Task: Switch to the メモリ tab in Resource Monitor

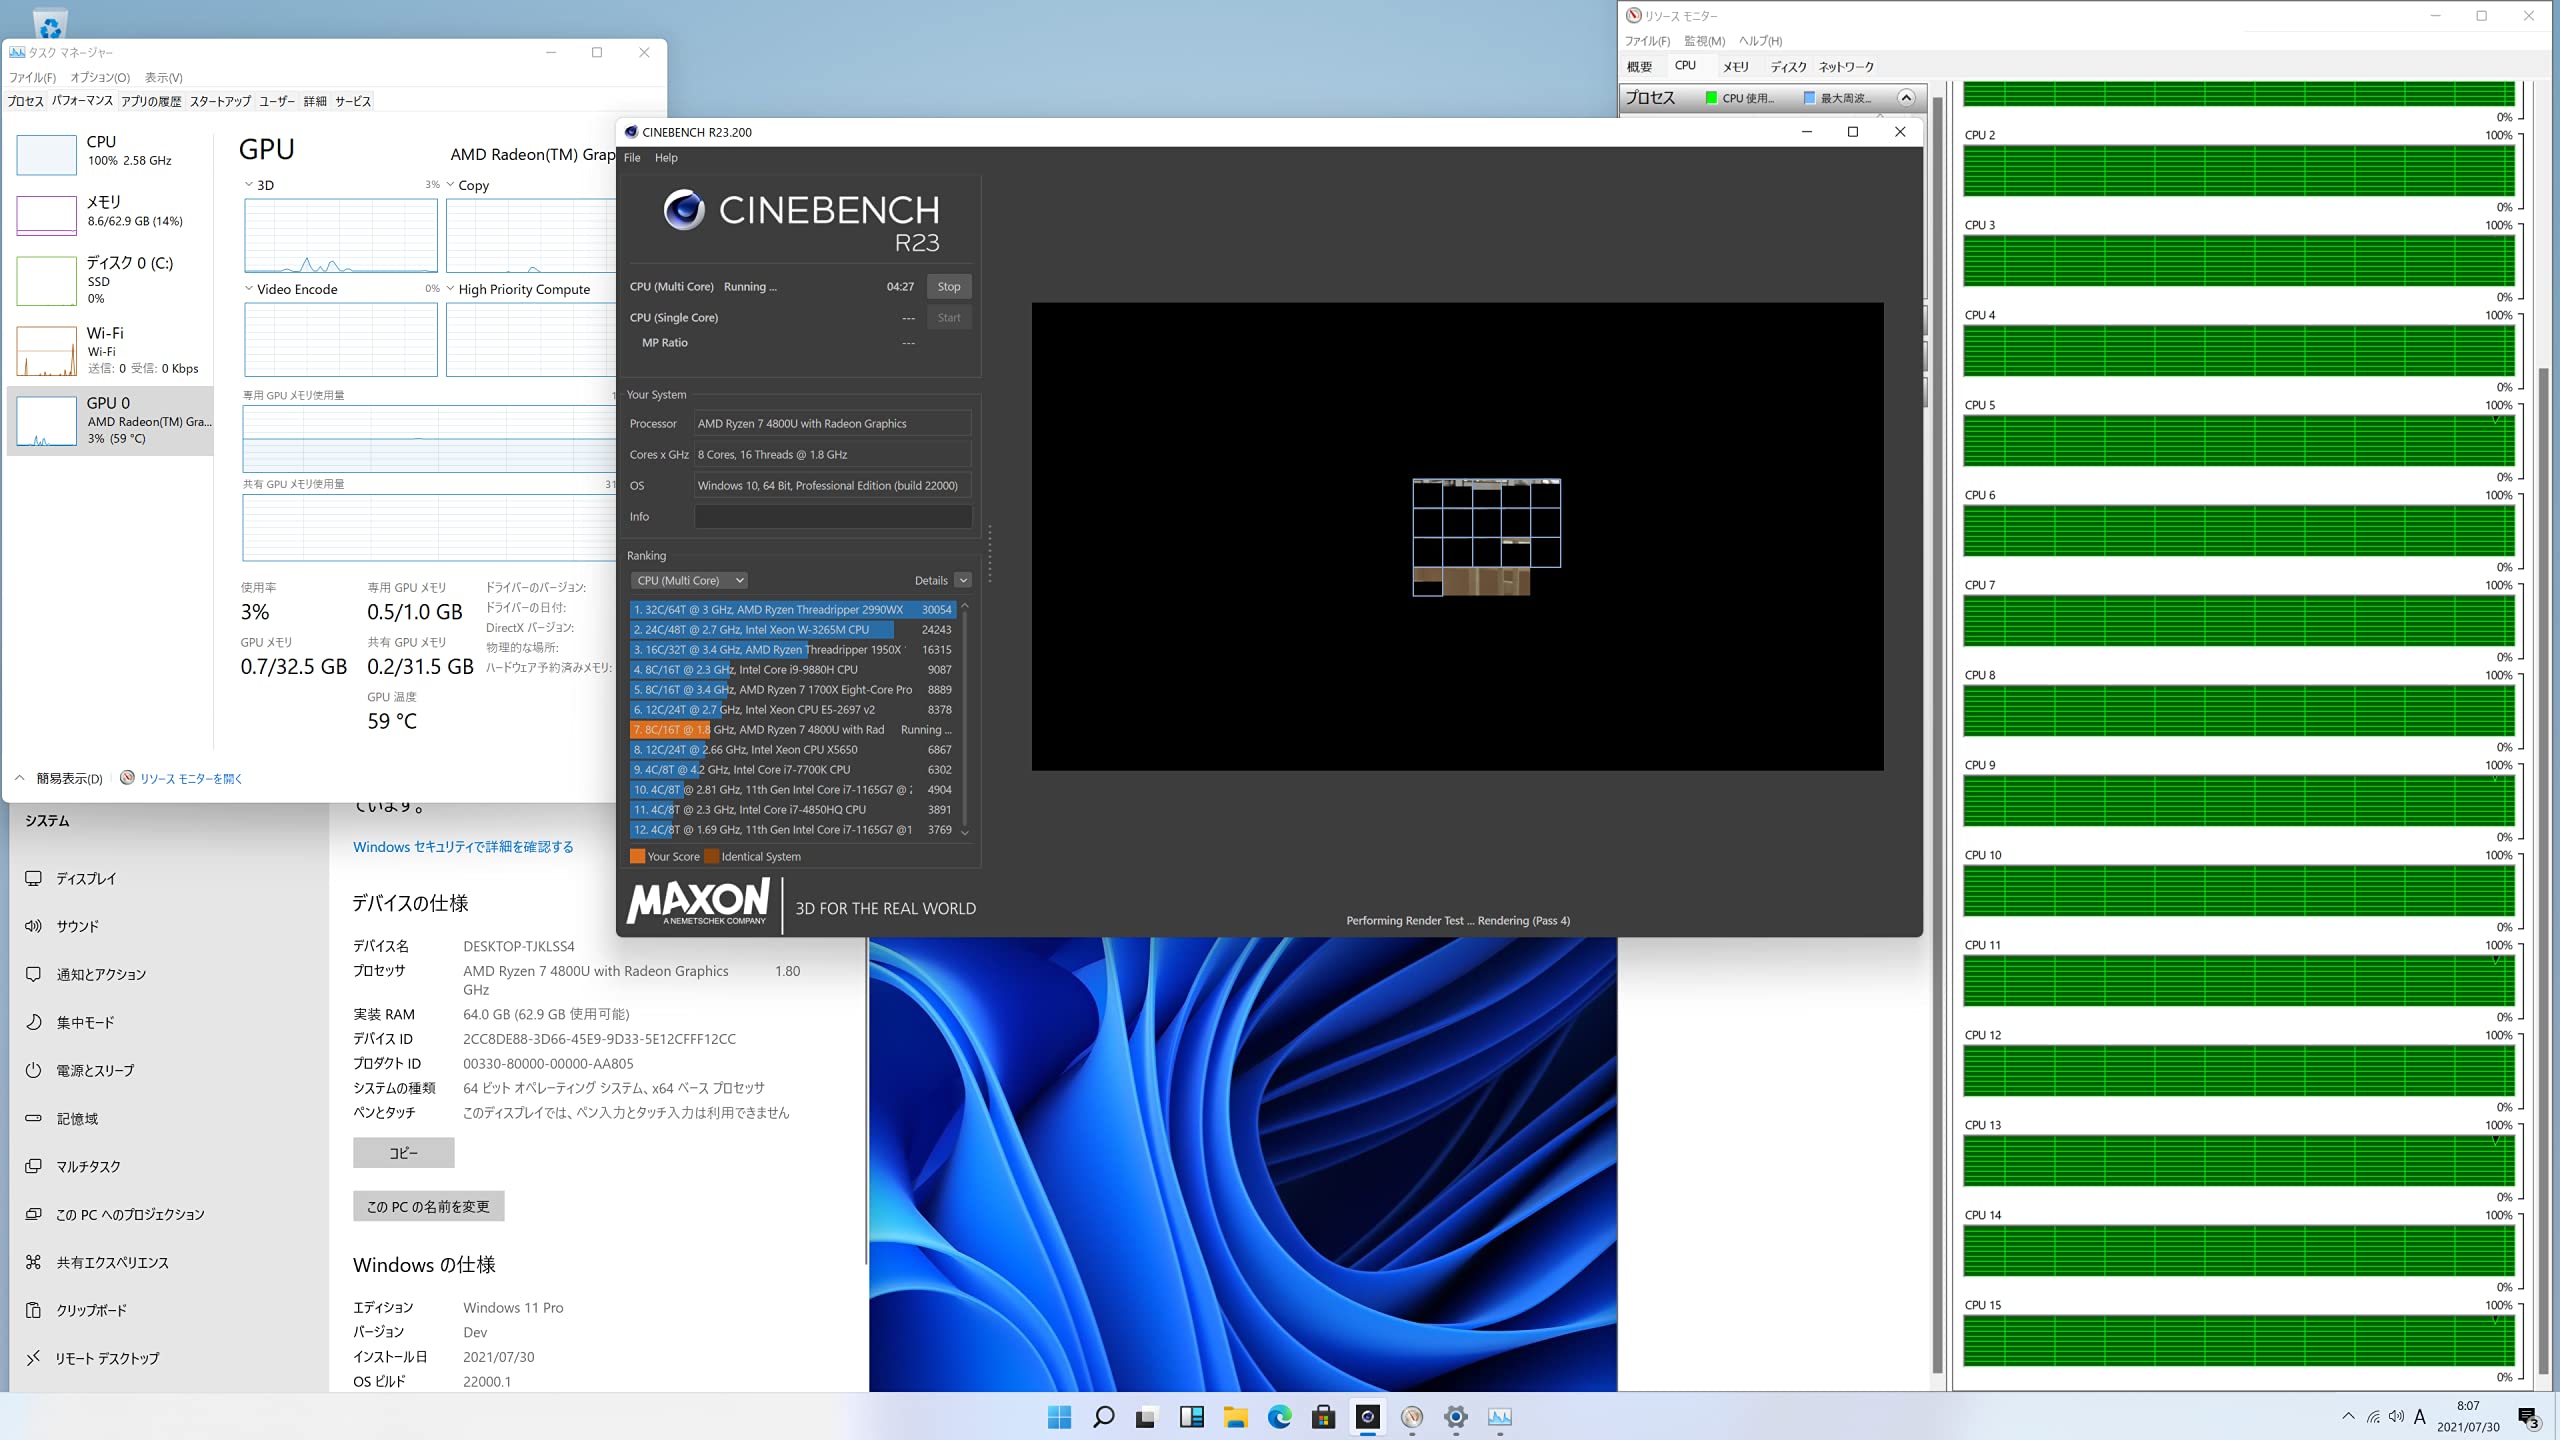Action: [1736, 66]
